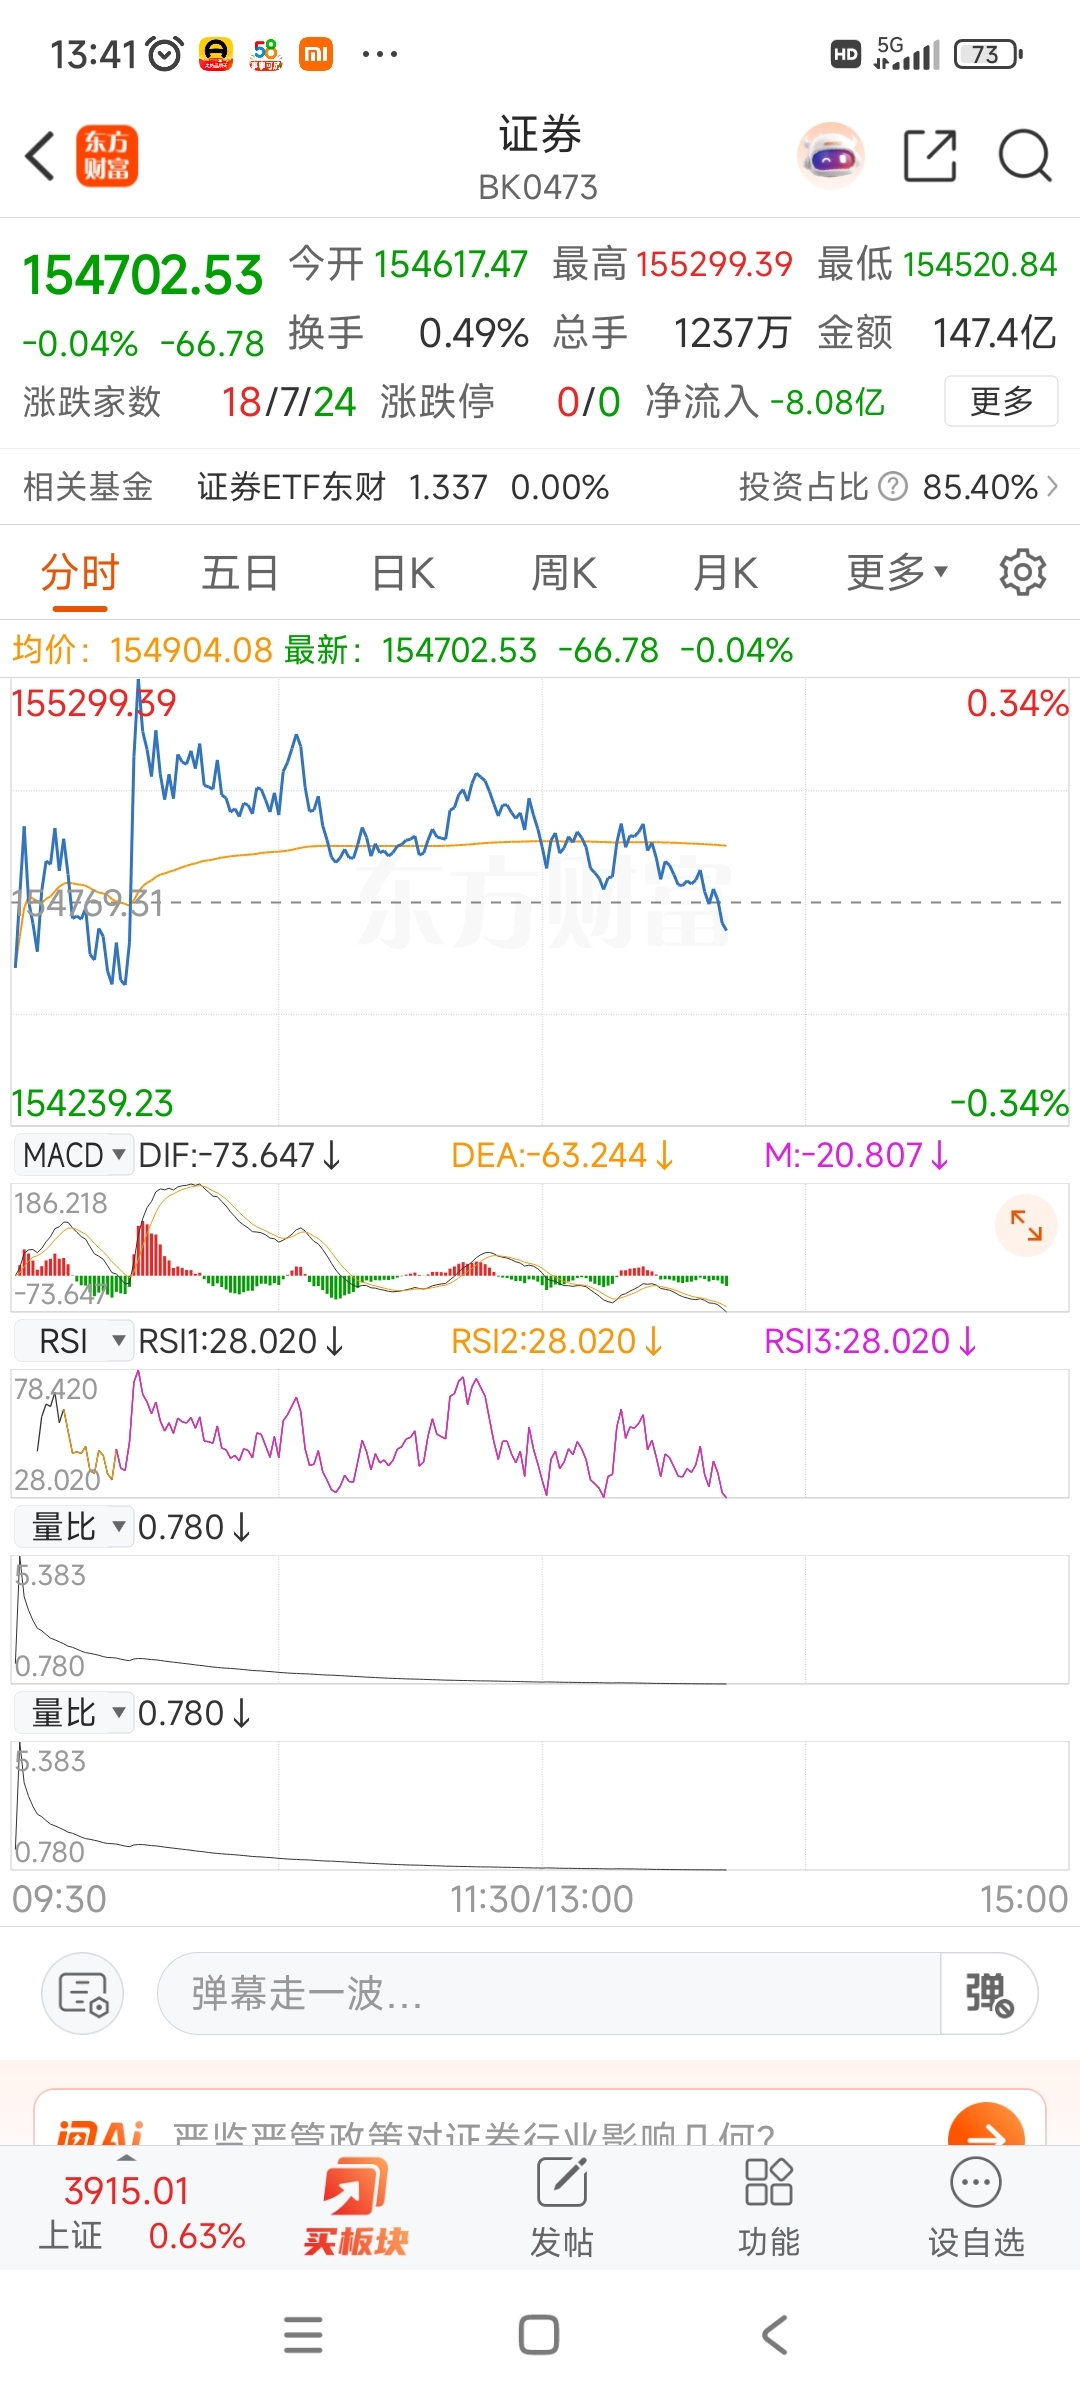Open the AI robot assistant icon
Image resolution: width=1080 pixels, height=2400 pixels.
831,156
